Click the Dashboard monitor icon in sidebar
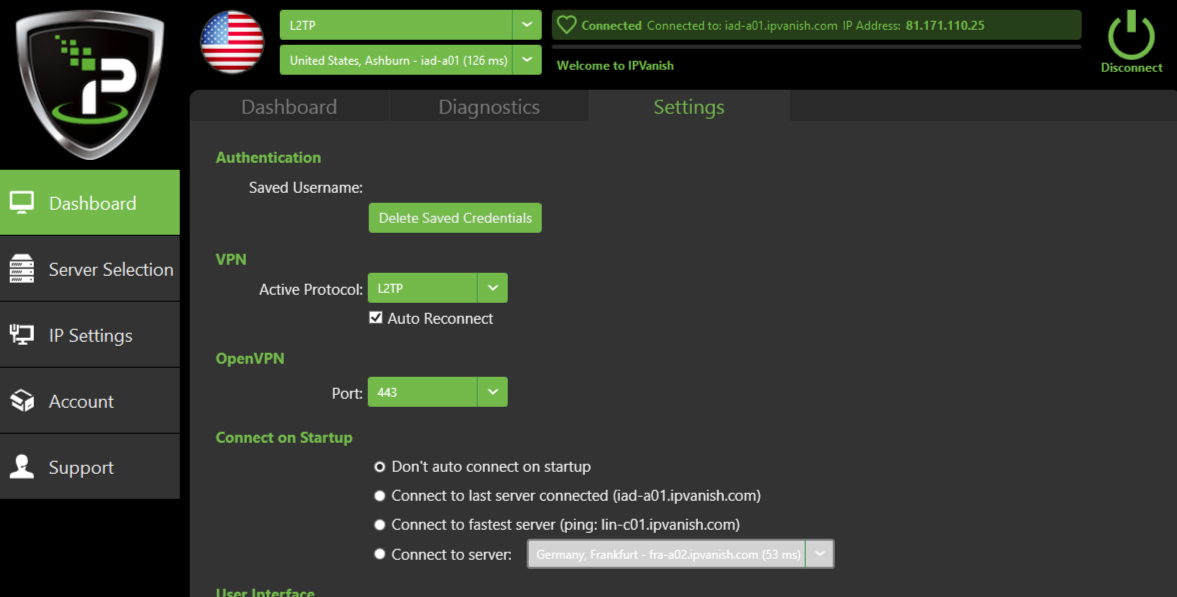 pos(22,203)
